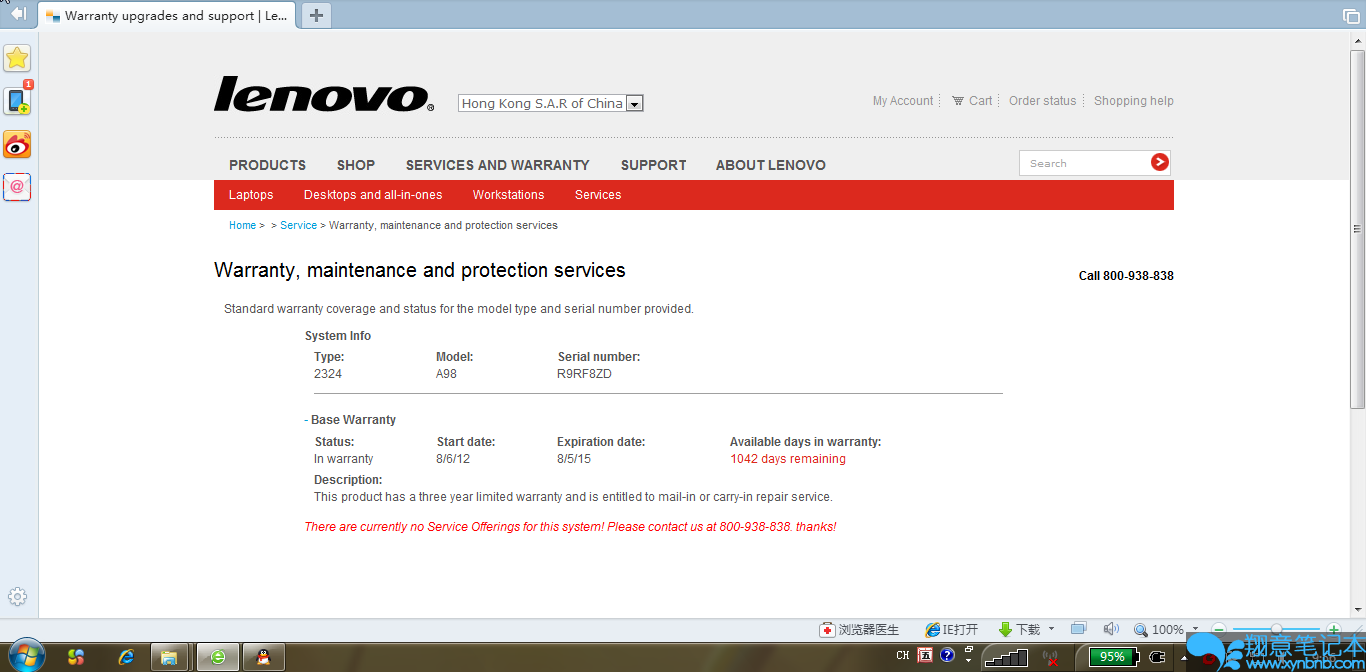Click the '1042 days remaining' text
1366x672 pixels.
788,459
